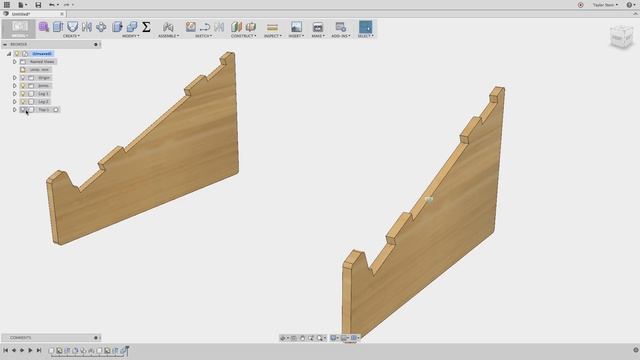Open the ViewCube in canvas corner
Screen dimensions: 640x360
621,37
